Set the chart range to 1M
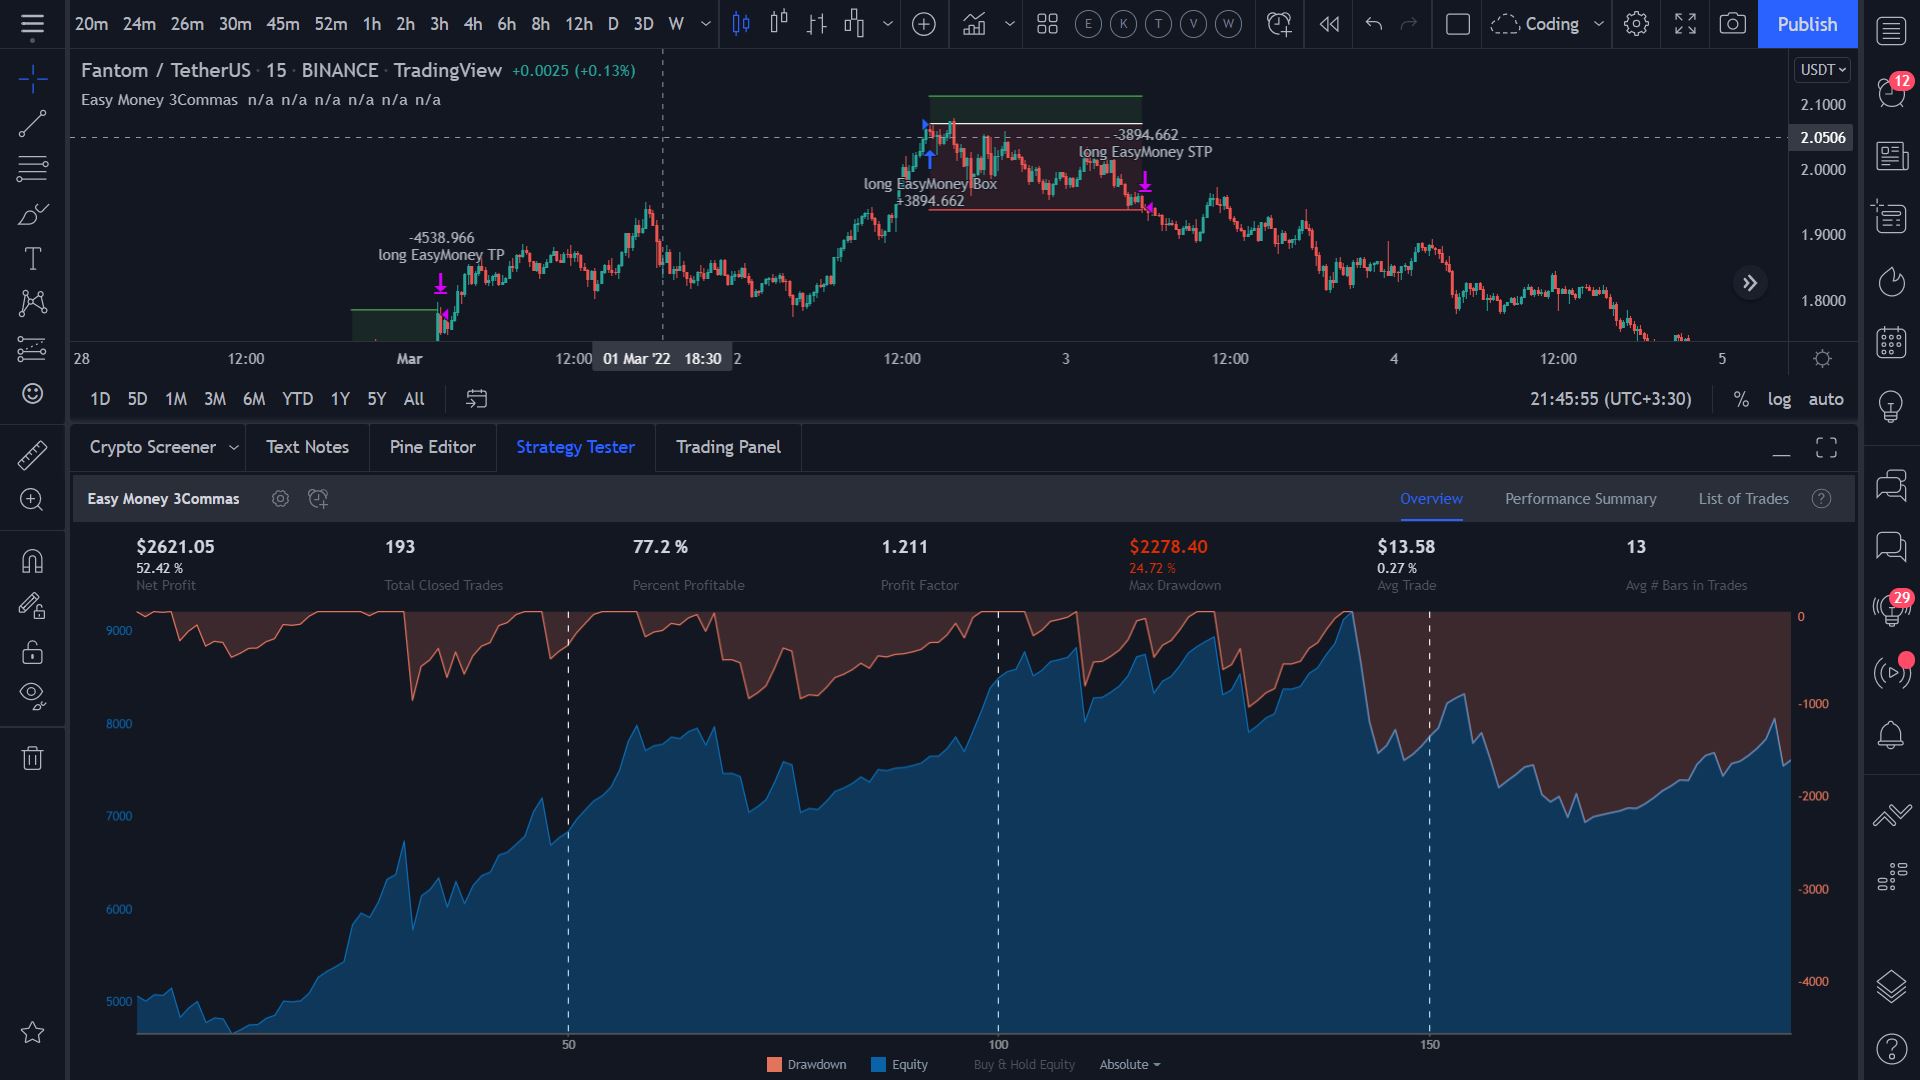The image size is (1920, 1080). 176,399
